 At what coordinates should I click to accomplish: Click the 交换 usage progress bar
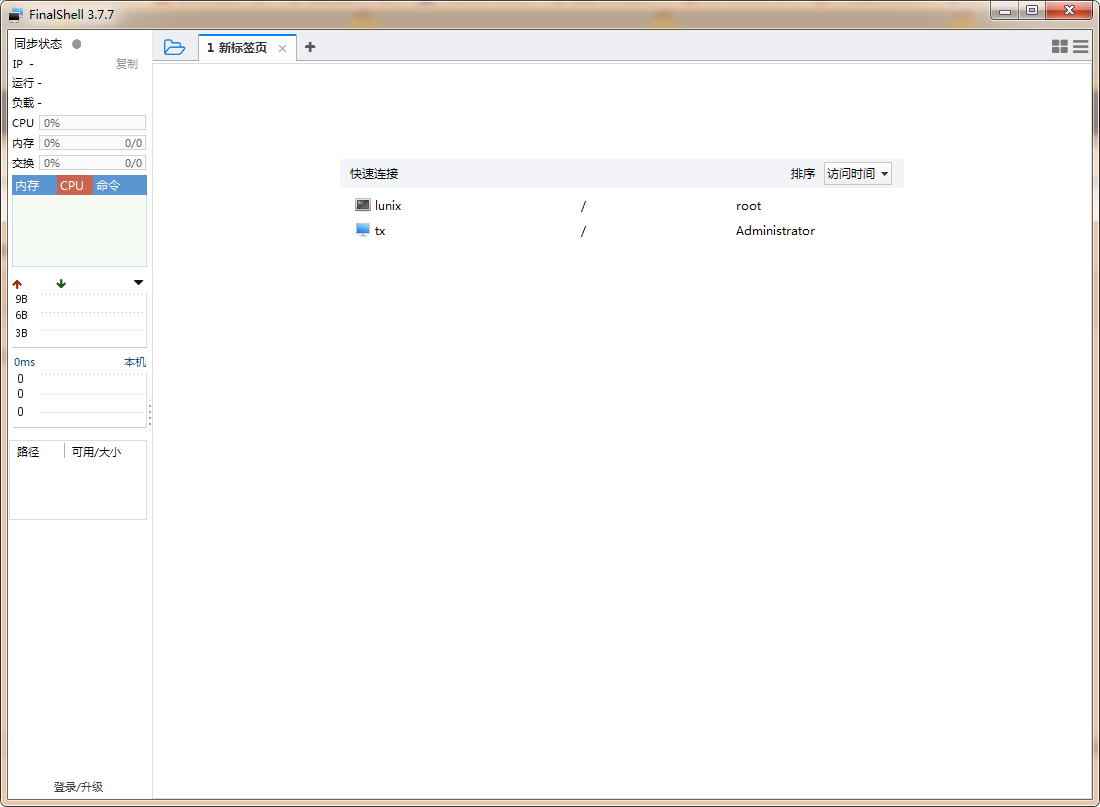pos(93,163)
